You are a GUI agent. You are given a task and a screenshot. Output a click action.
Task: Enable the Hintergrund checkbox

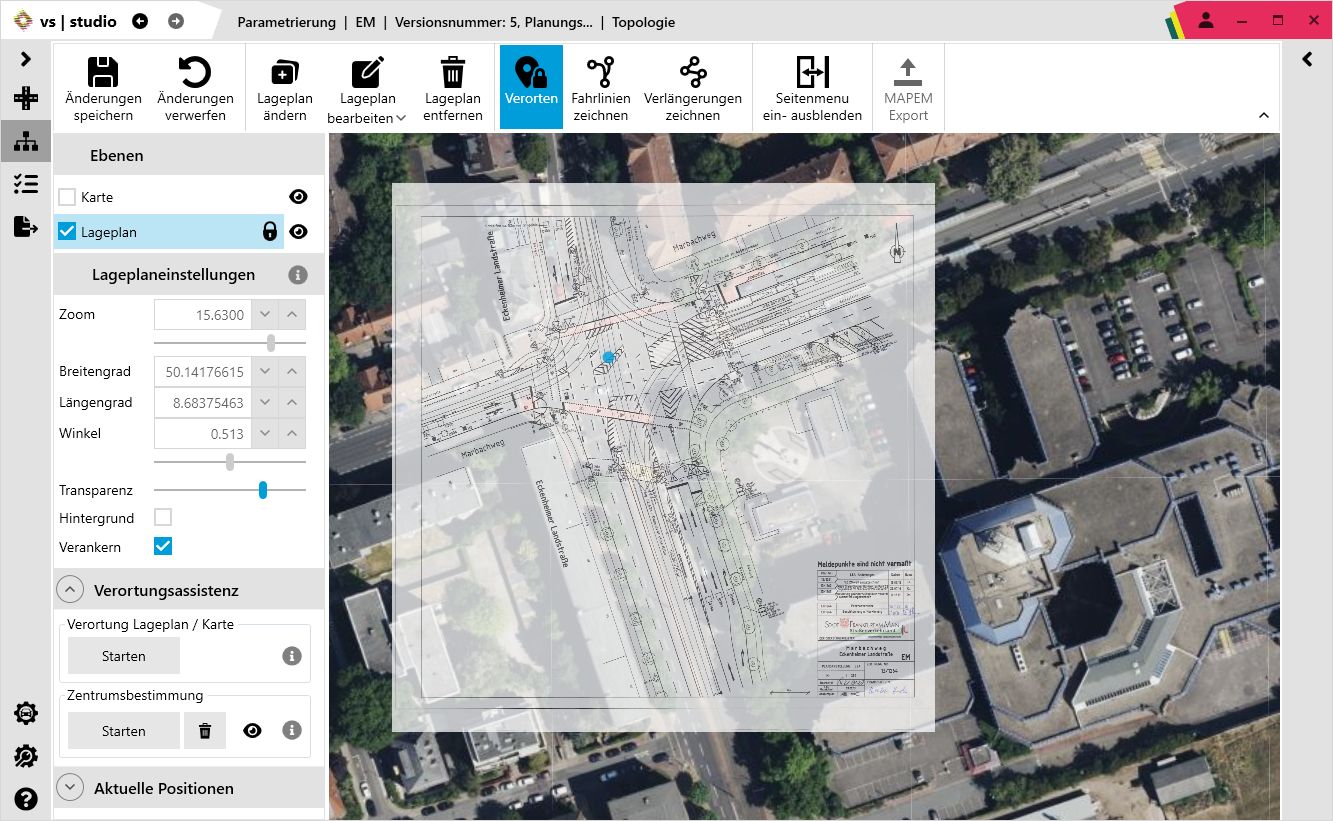coord(163,517)
